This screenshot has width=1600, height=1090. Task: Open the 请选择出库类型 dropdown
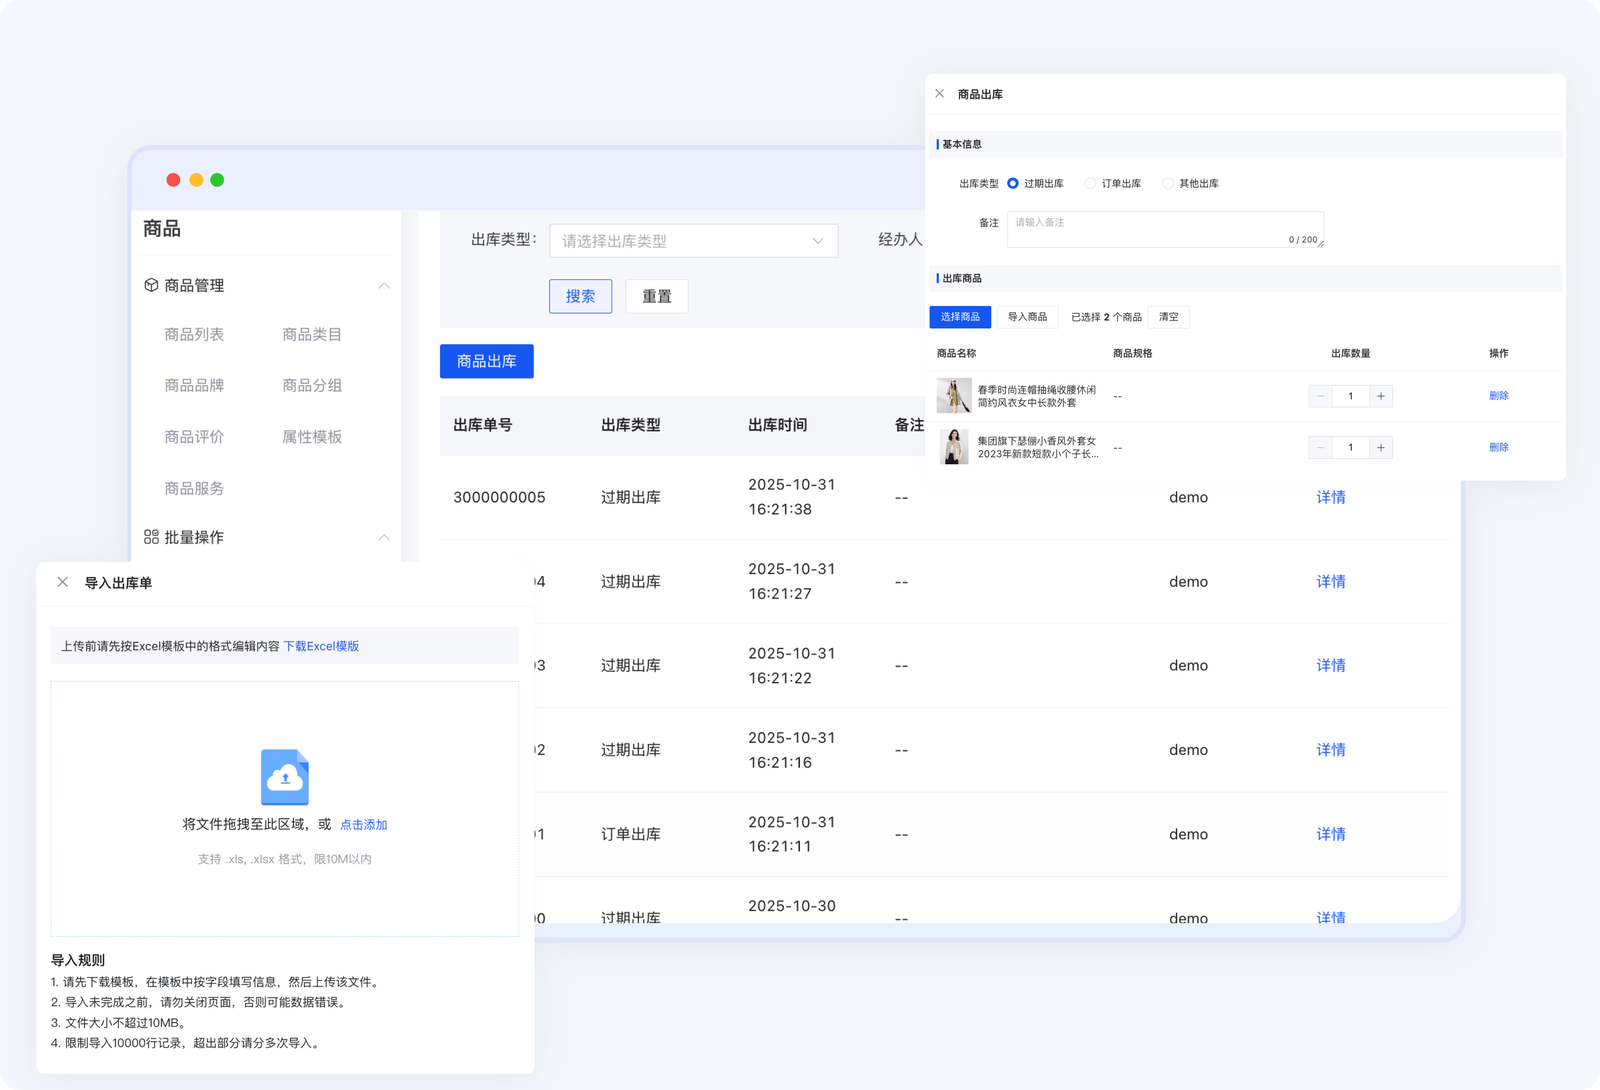(x=693, y=240)
